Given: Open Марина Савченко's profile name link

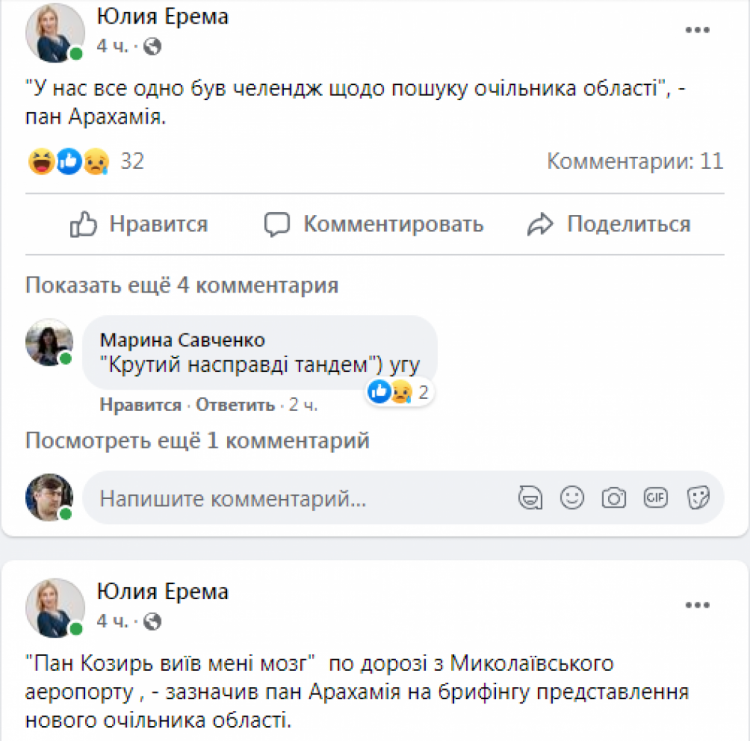Looking at the screenshot, I should (182, 341).
